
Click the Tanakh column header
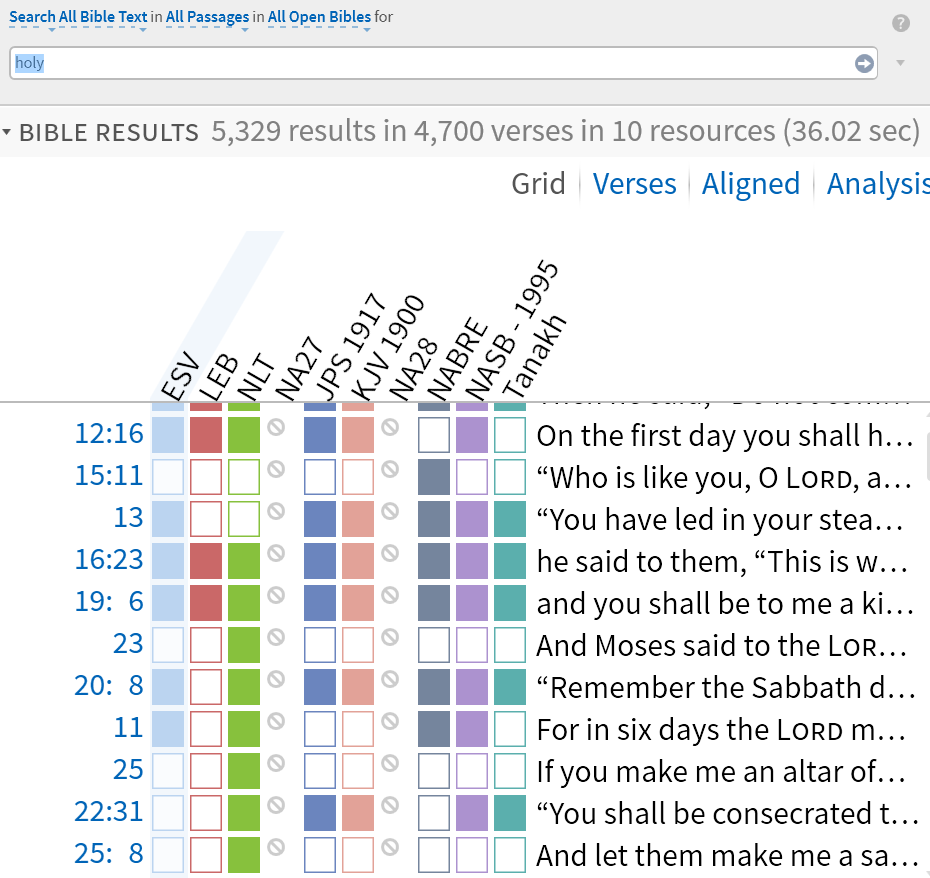pyautogui.click(x=533, y=356)
